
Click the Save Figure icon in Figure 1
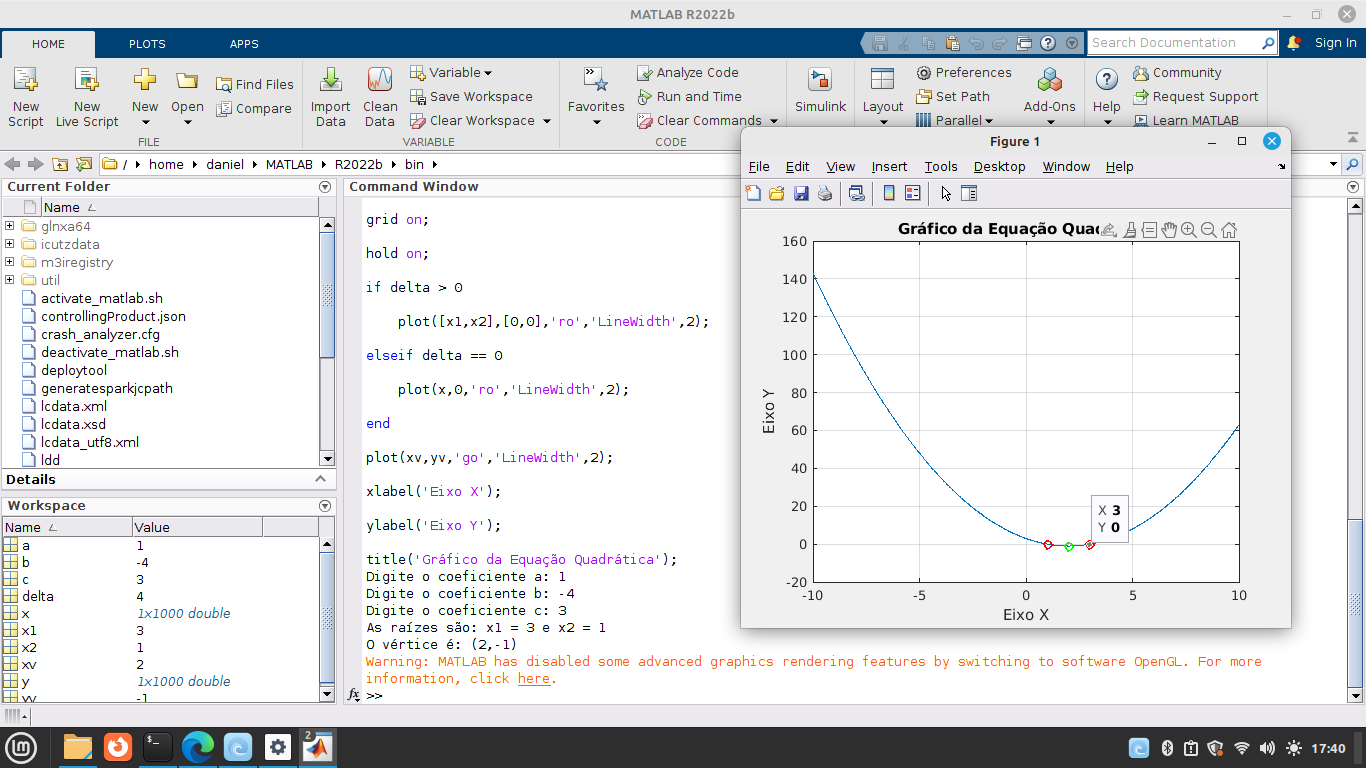[801, 193]
